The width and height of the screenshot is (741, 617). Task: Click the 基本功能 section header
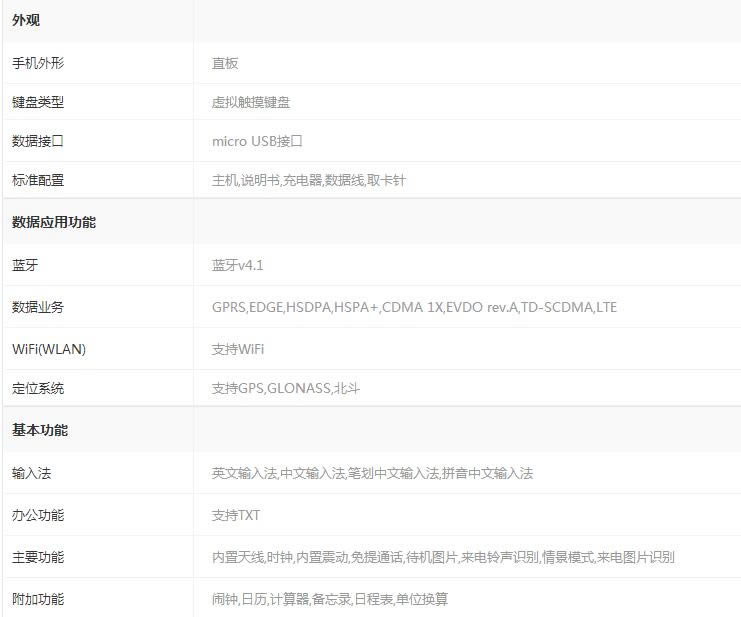[x=40, y=430]
